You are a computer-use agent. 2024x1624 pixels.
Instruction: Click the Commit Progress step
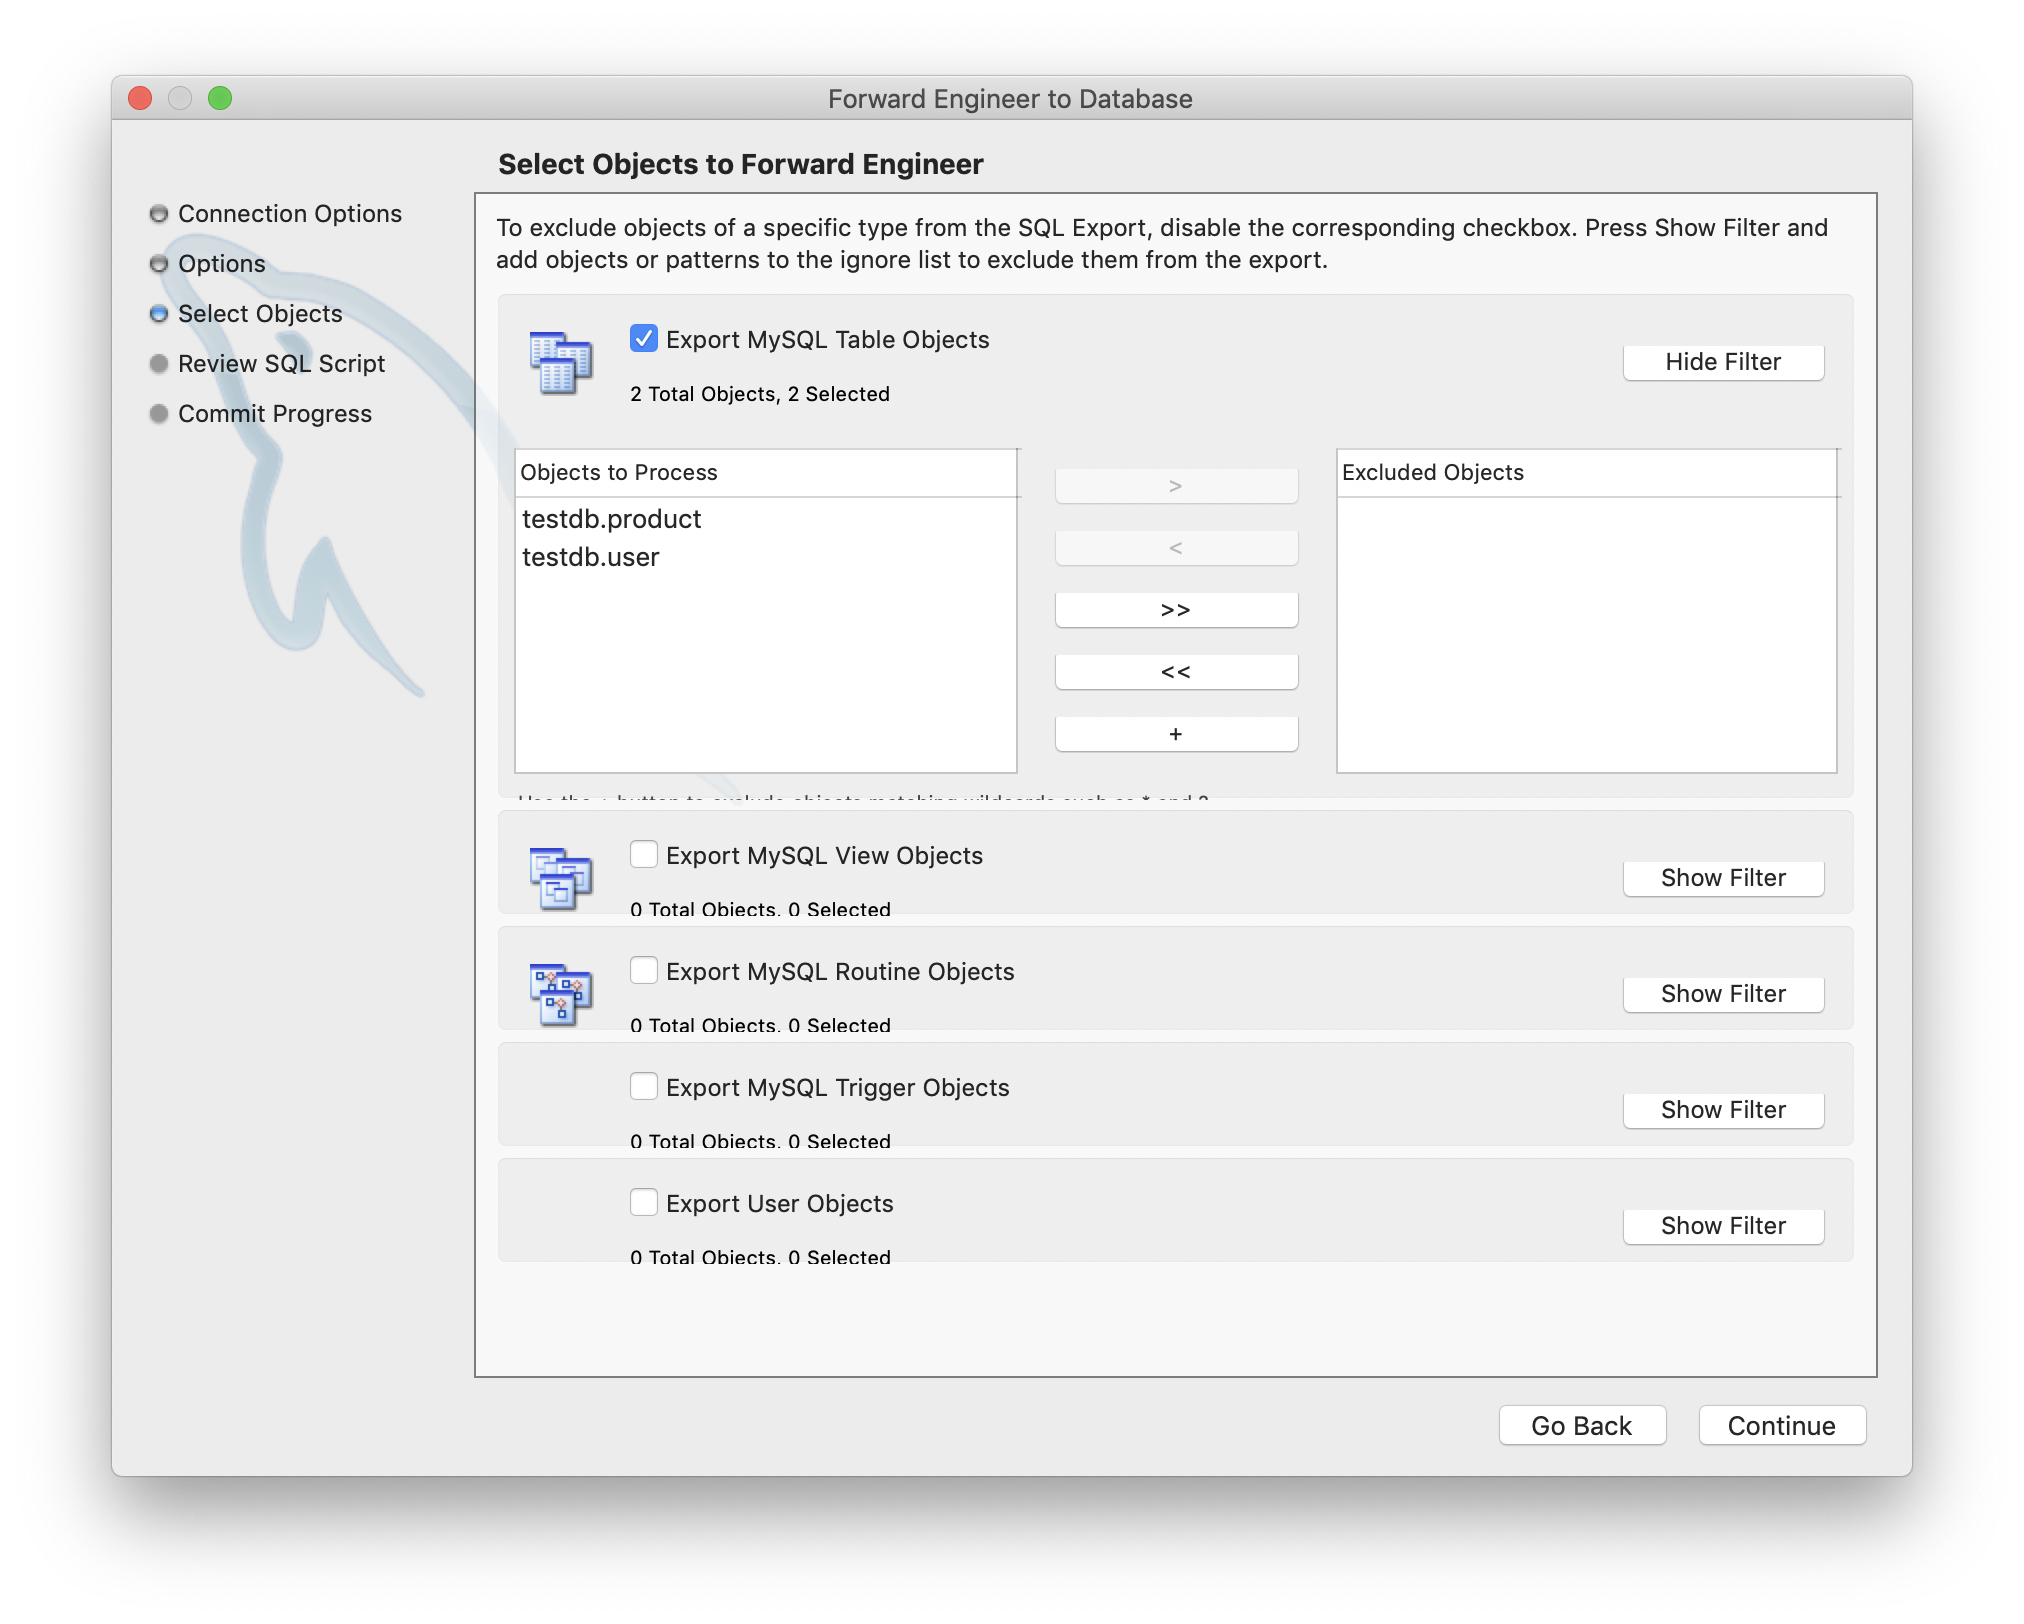click(x=275, y=414)
